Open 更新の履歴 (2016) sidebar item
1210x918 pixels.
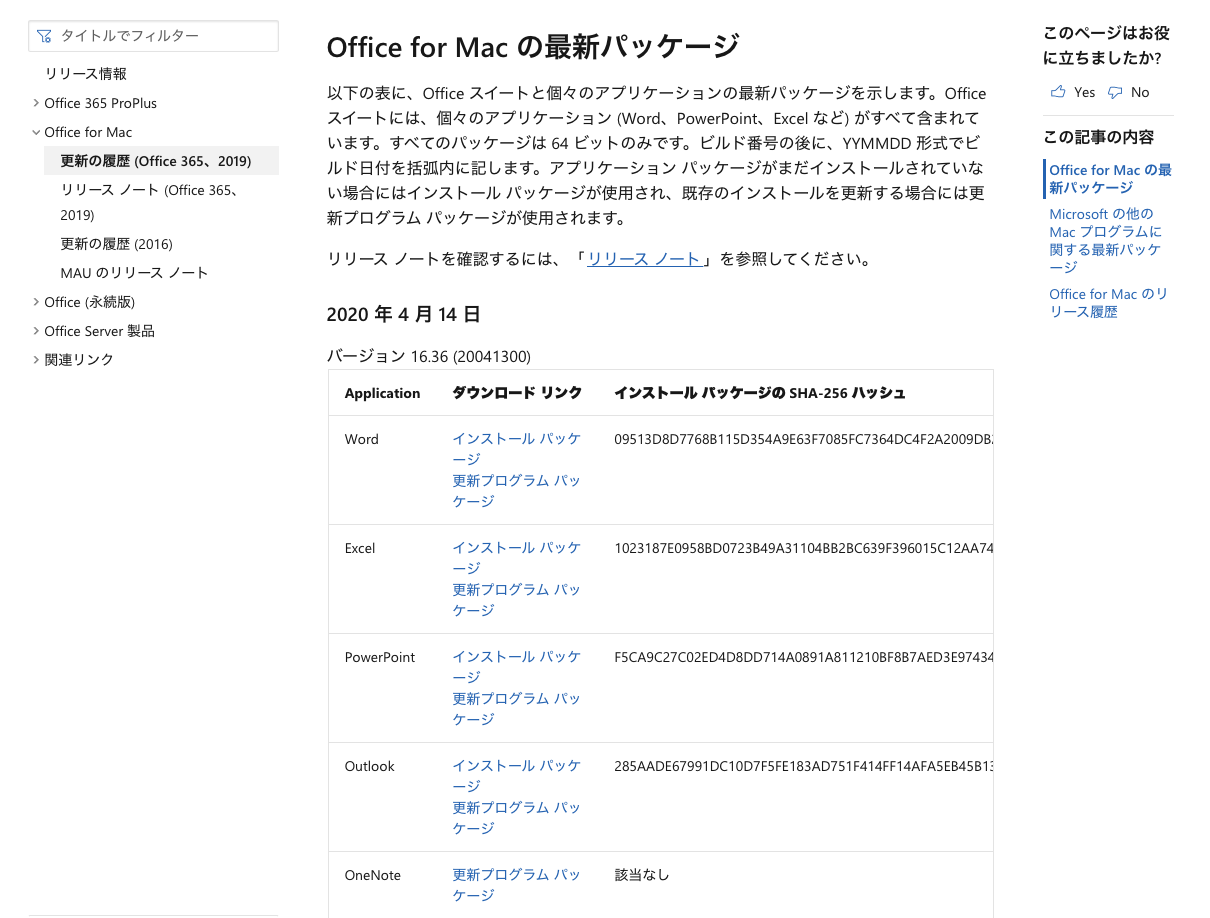pos(116,244)
